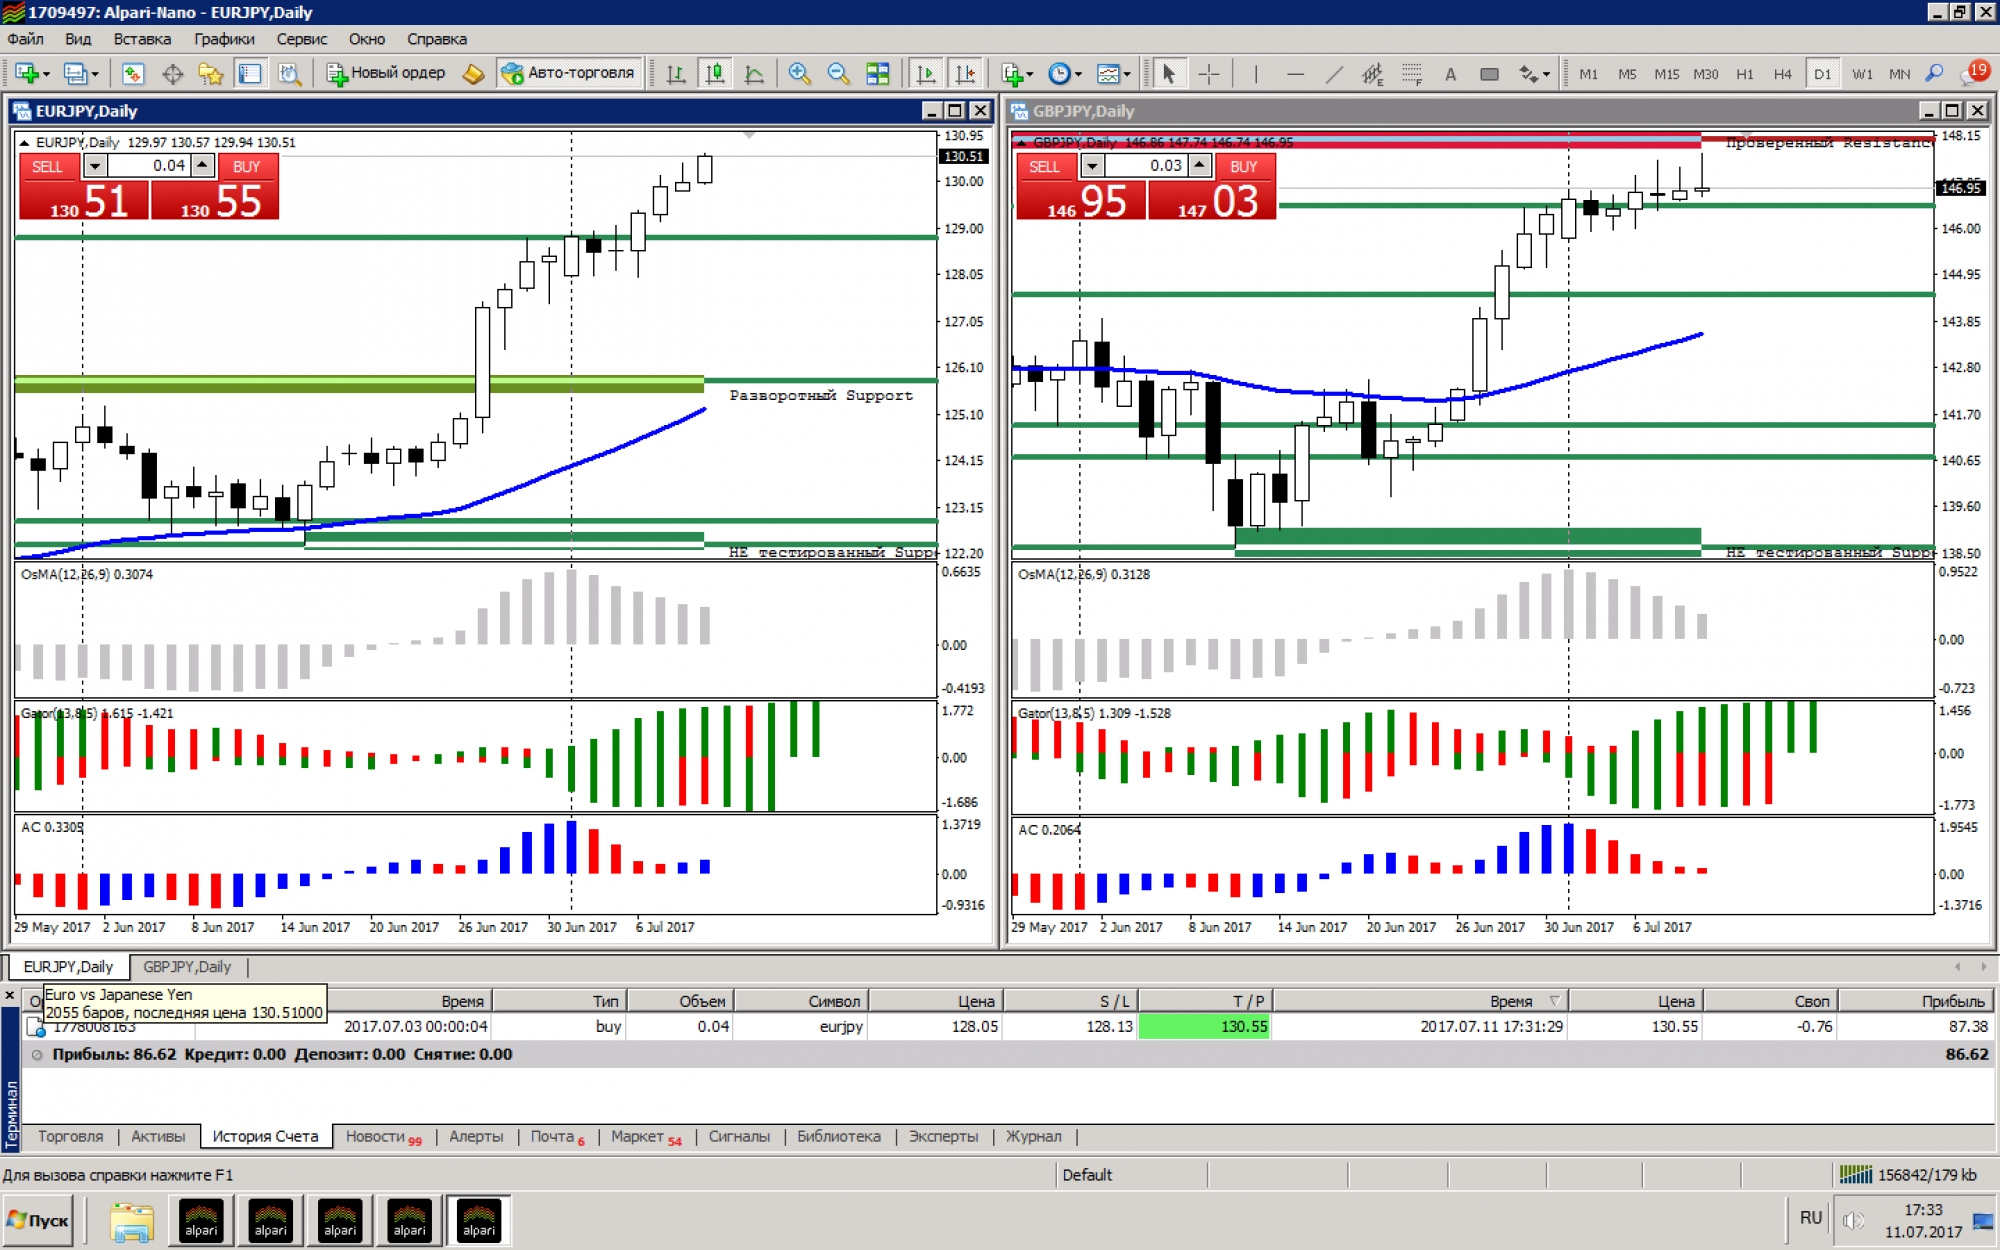Expand the new chart dropdown arrow
The height and width of the screenshot is (1250, 2000).
[x=46, y=74]
